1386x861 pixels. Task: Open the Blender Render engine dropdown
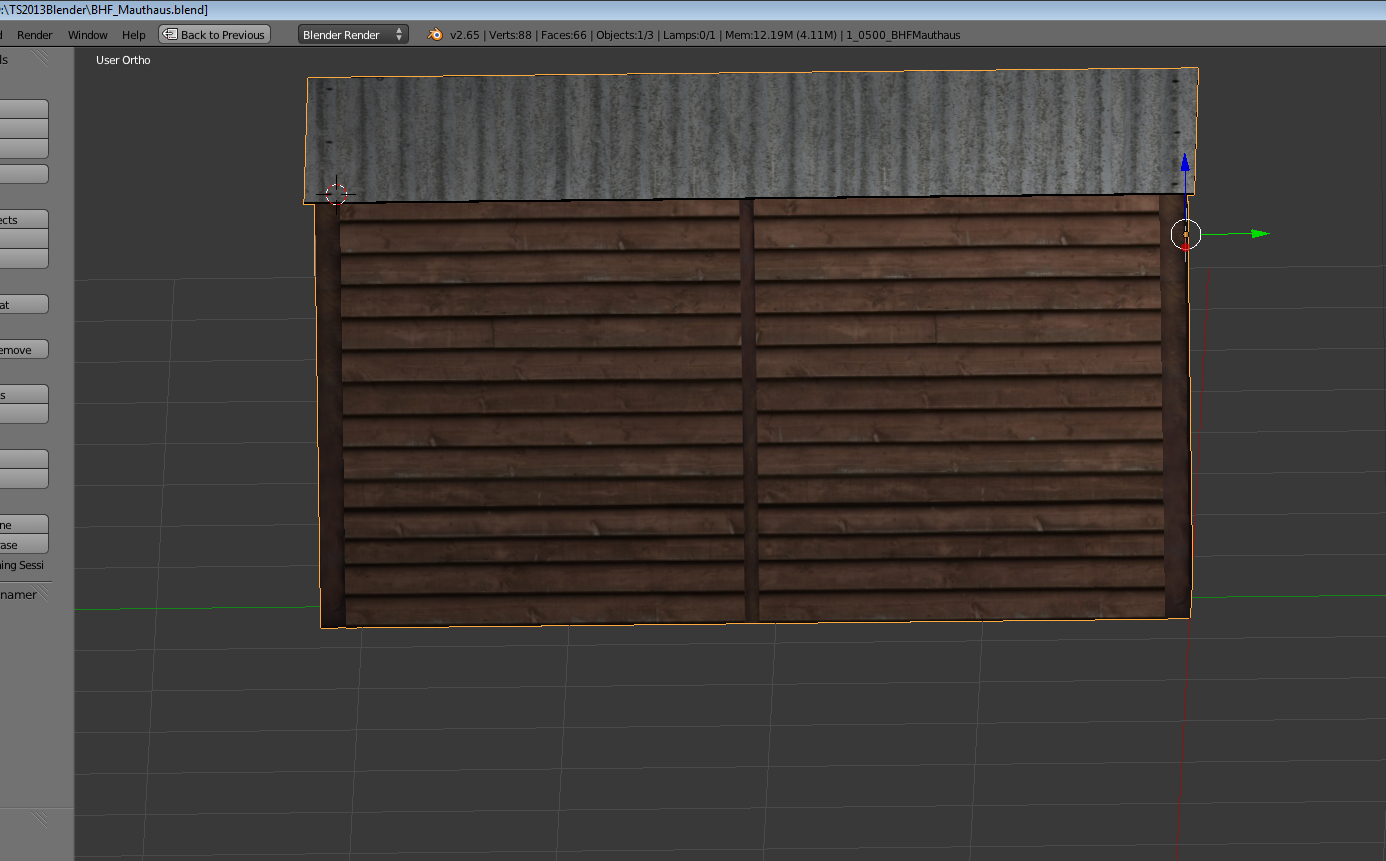[x=353, y=34]
